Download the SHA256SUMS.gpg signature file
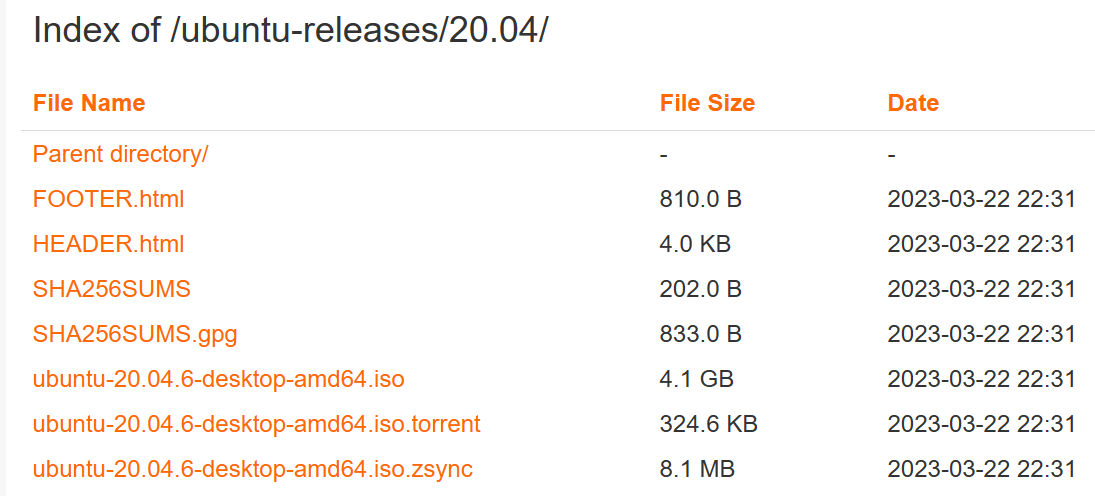The width and height of the screenshot is (1095, 496). pos(135,334)
